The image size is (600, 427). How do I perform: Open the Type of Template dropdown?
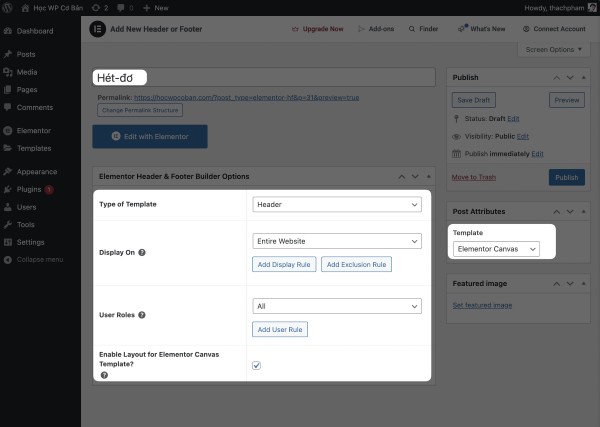click(x=336, y=204)
